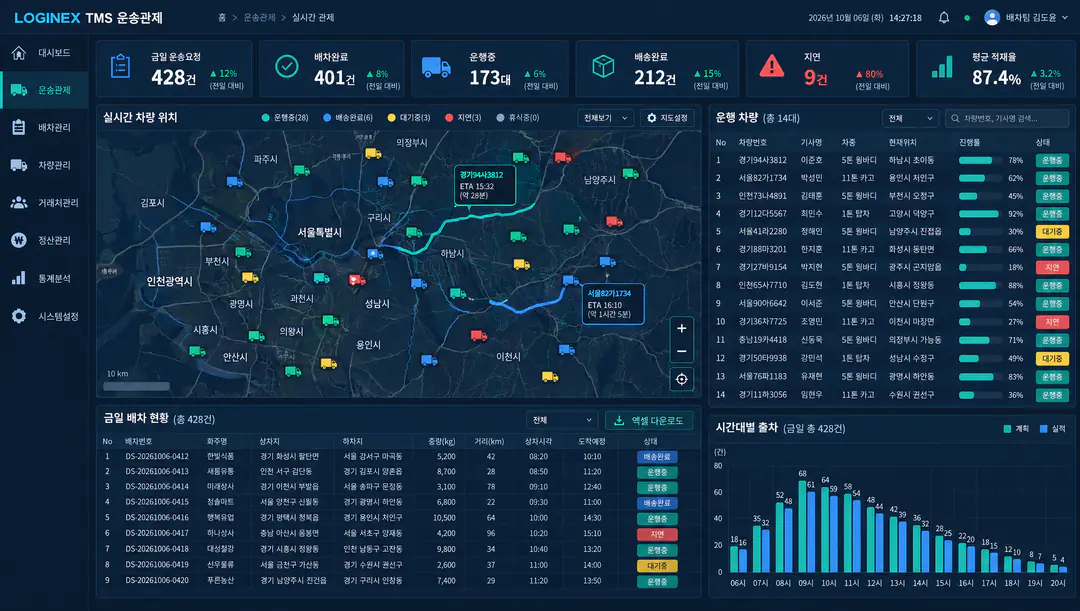Click the red delayed truck marker near 과천시

[x=357, y=280]
